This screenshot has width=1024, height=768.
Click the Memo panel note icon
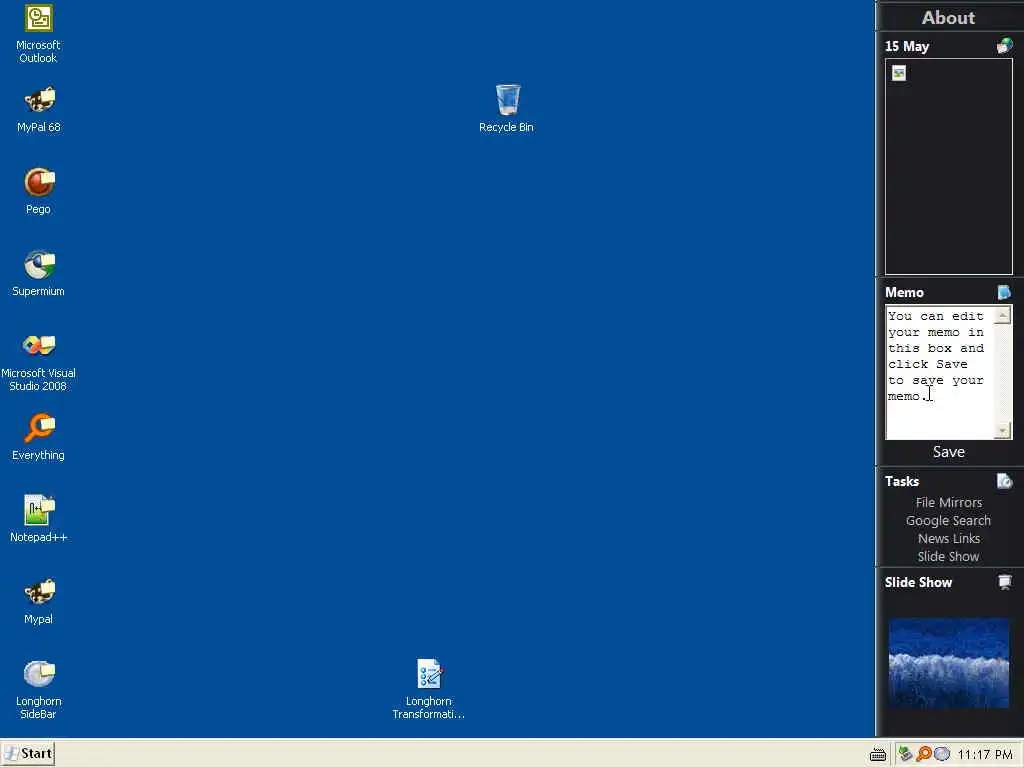tap(1004, 292)
